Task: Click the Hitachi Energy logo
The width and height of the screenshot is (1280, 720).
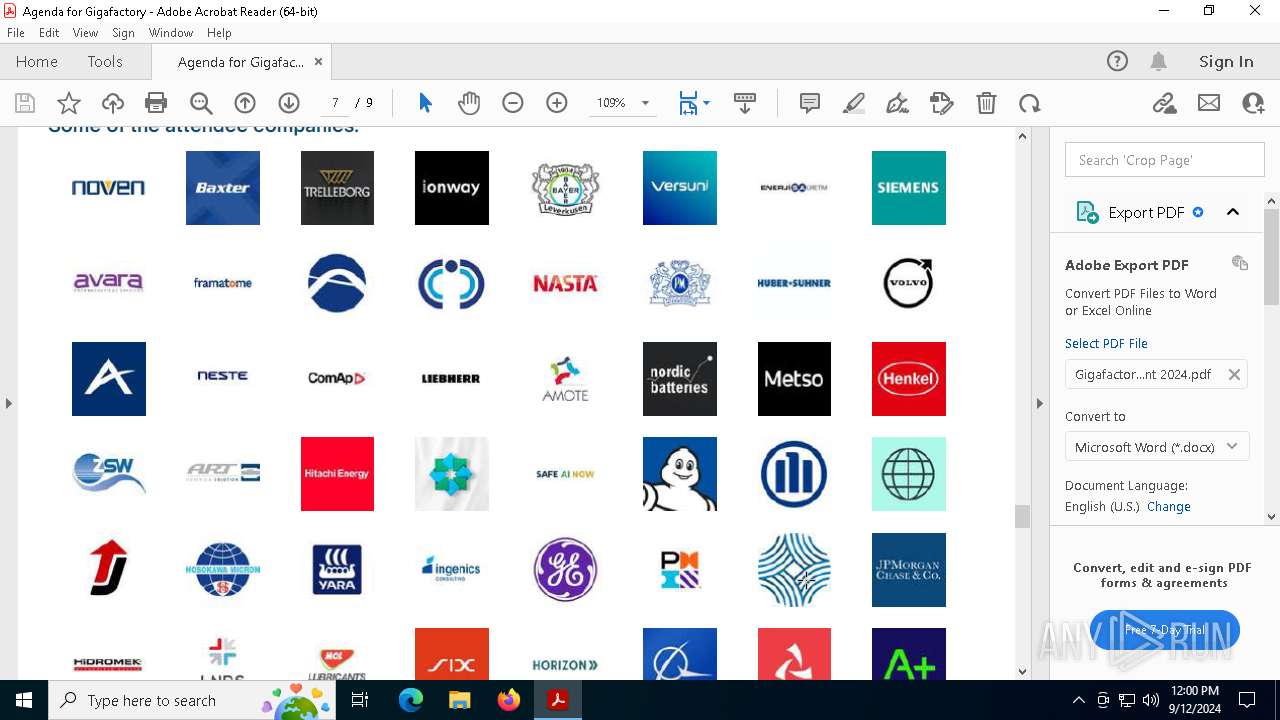Action: click(x=337, y=474)
